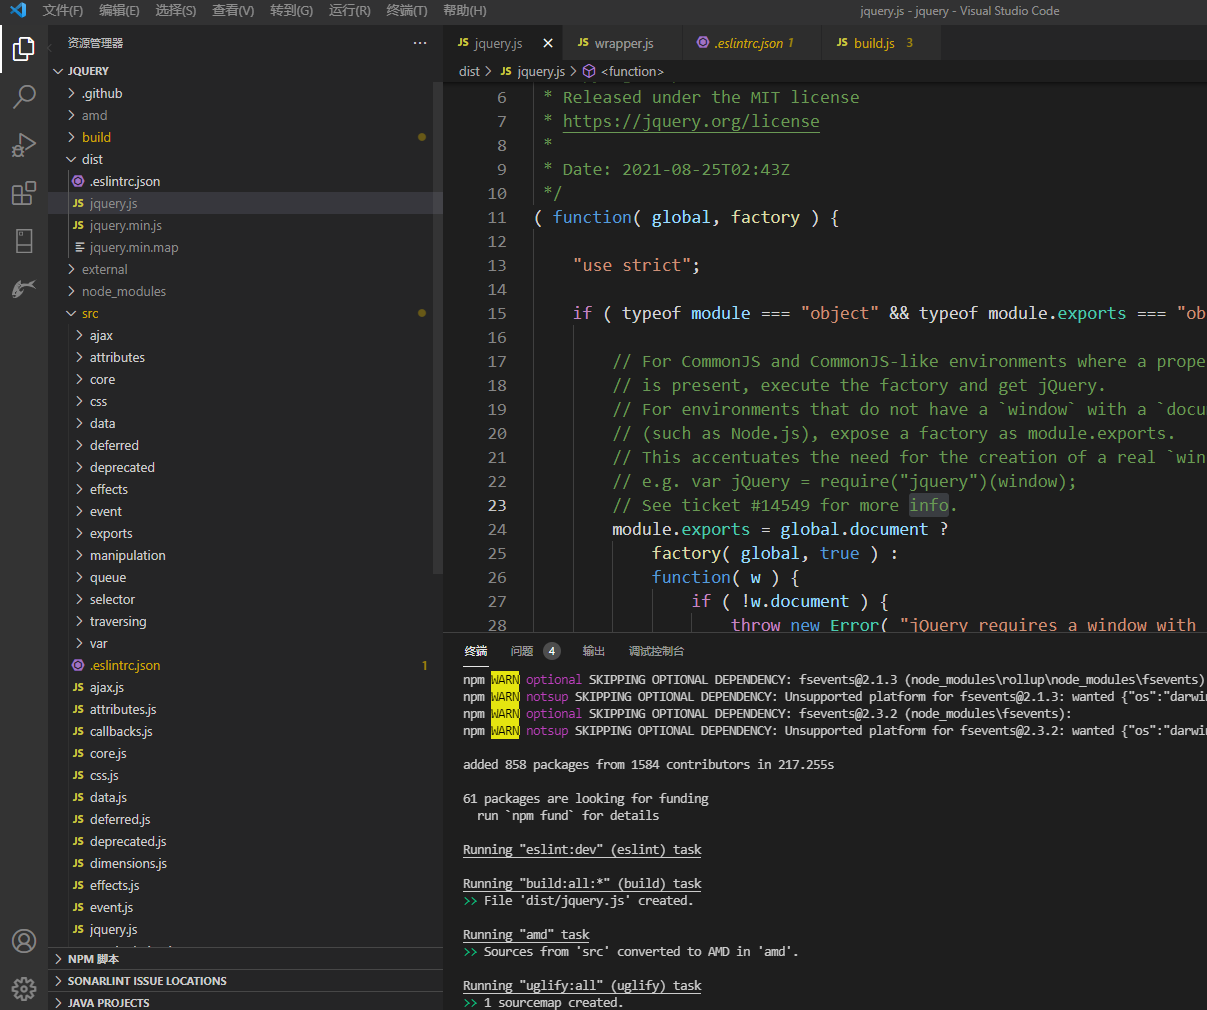Expand the build folder
This screenshot has height=1010, width=1207.
click(x=245, y=137)
